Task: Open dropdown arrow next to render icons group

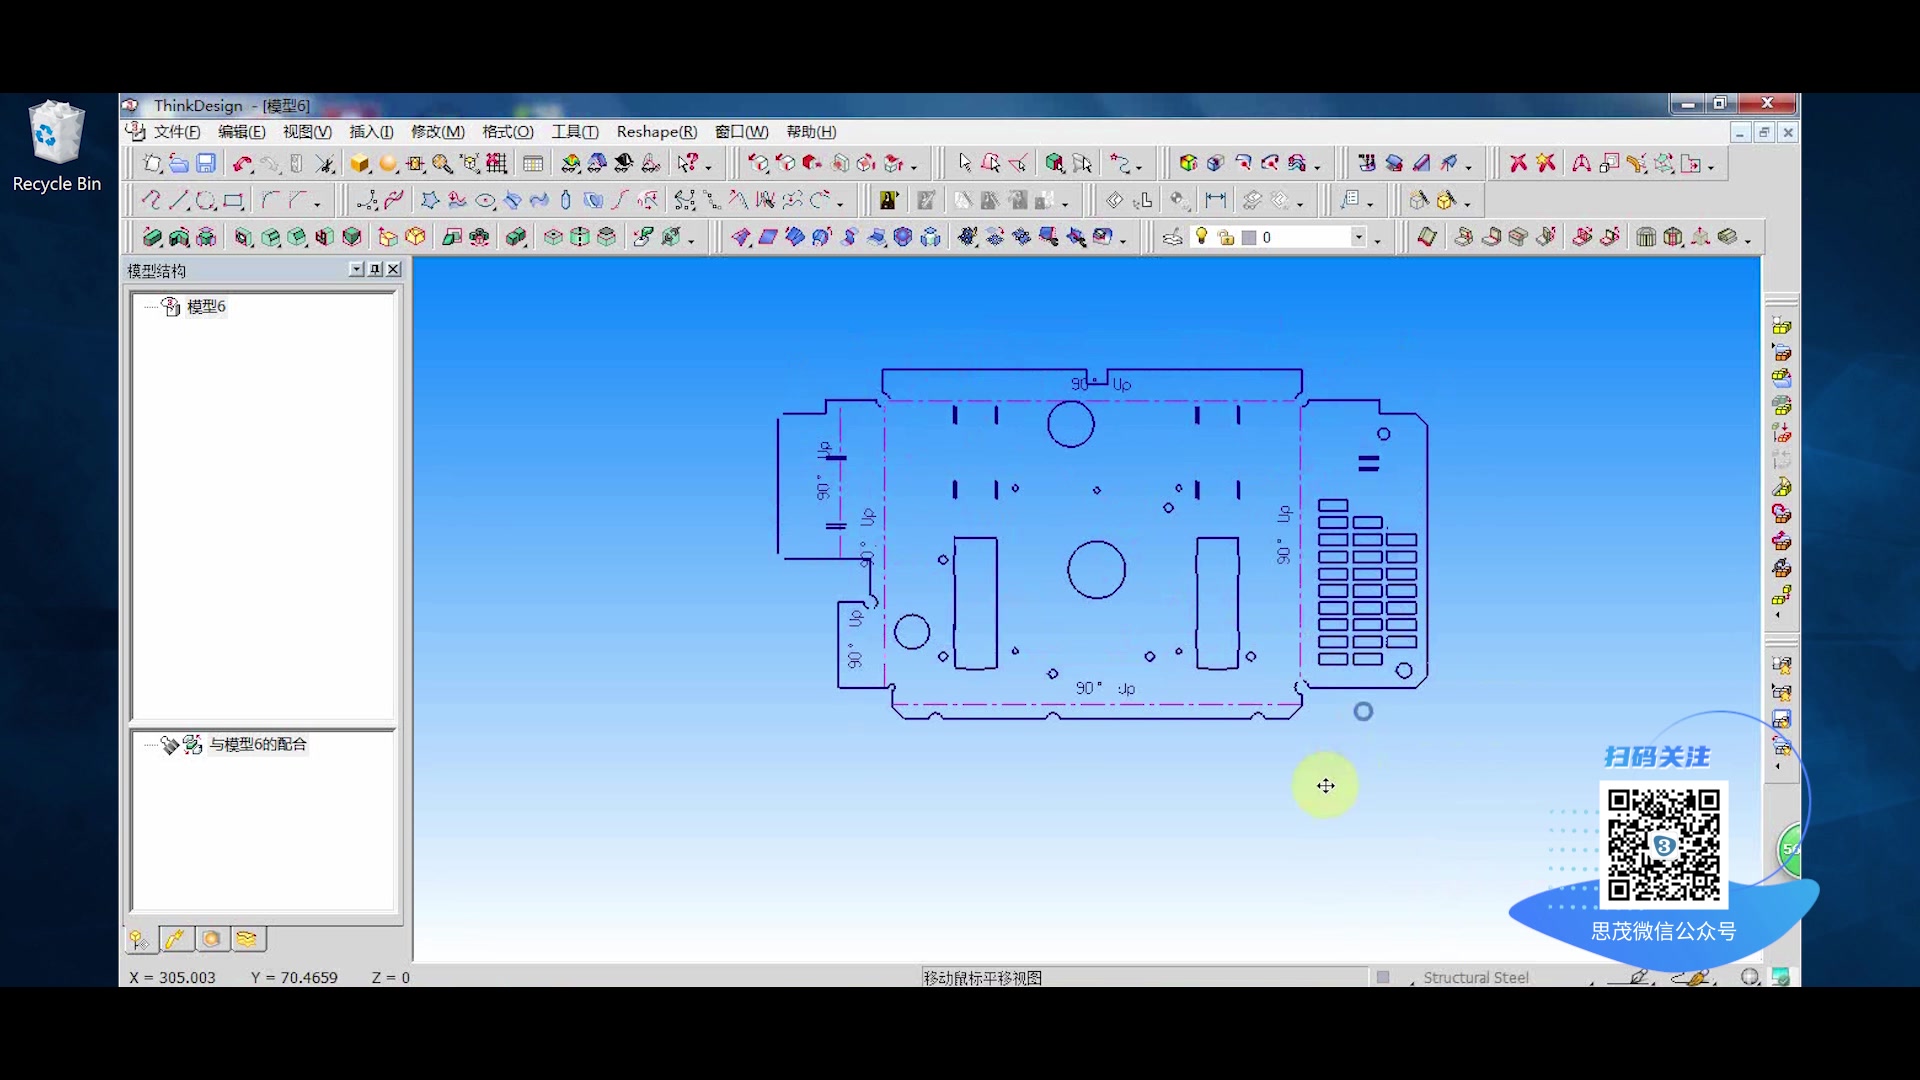Action: (1066, 205)
